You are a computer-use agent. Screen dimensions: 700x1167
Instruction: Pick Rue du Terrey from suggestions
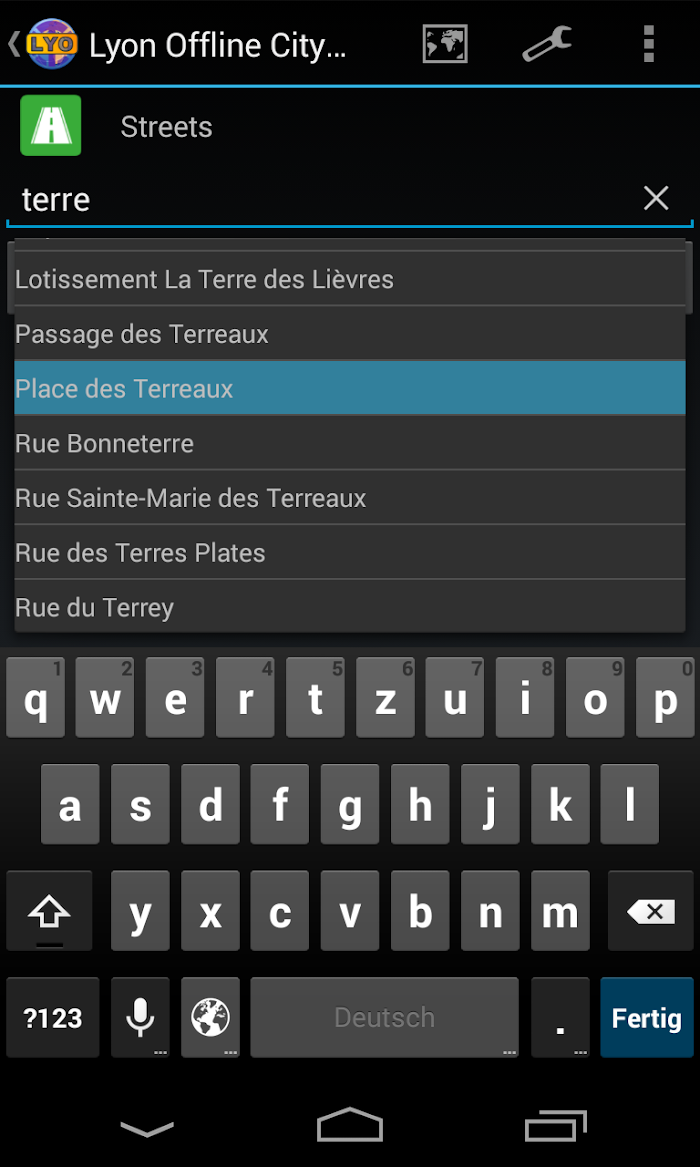349,607
